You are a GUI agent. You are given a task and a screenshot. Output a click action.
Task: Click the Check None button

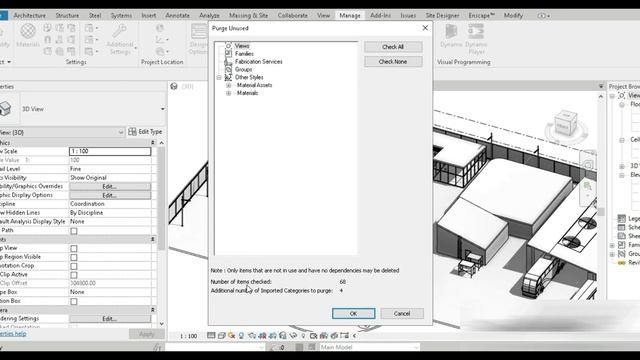393,62
